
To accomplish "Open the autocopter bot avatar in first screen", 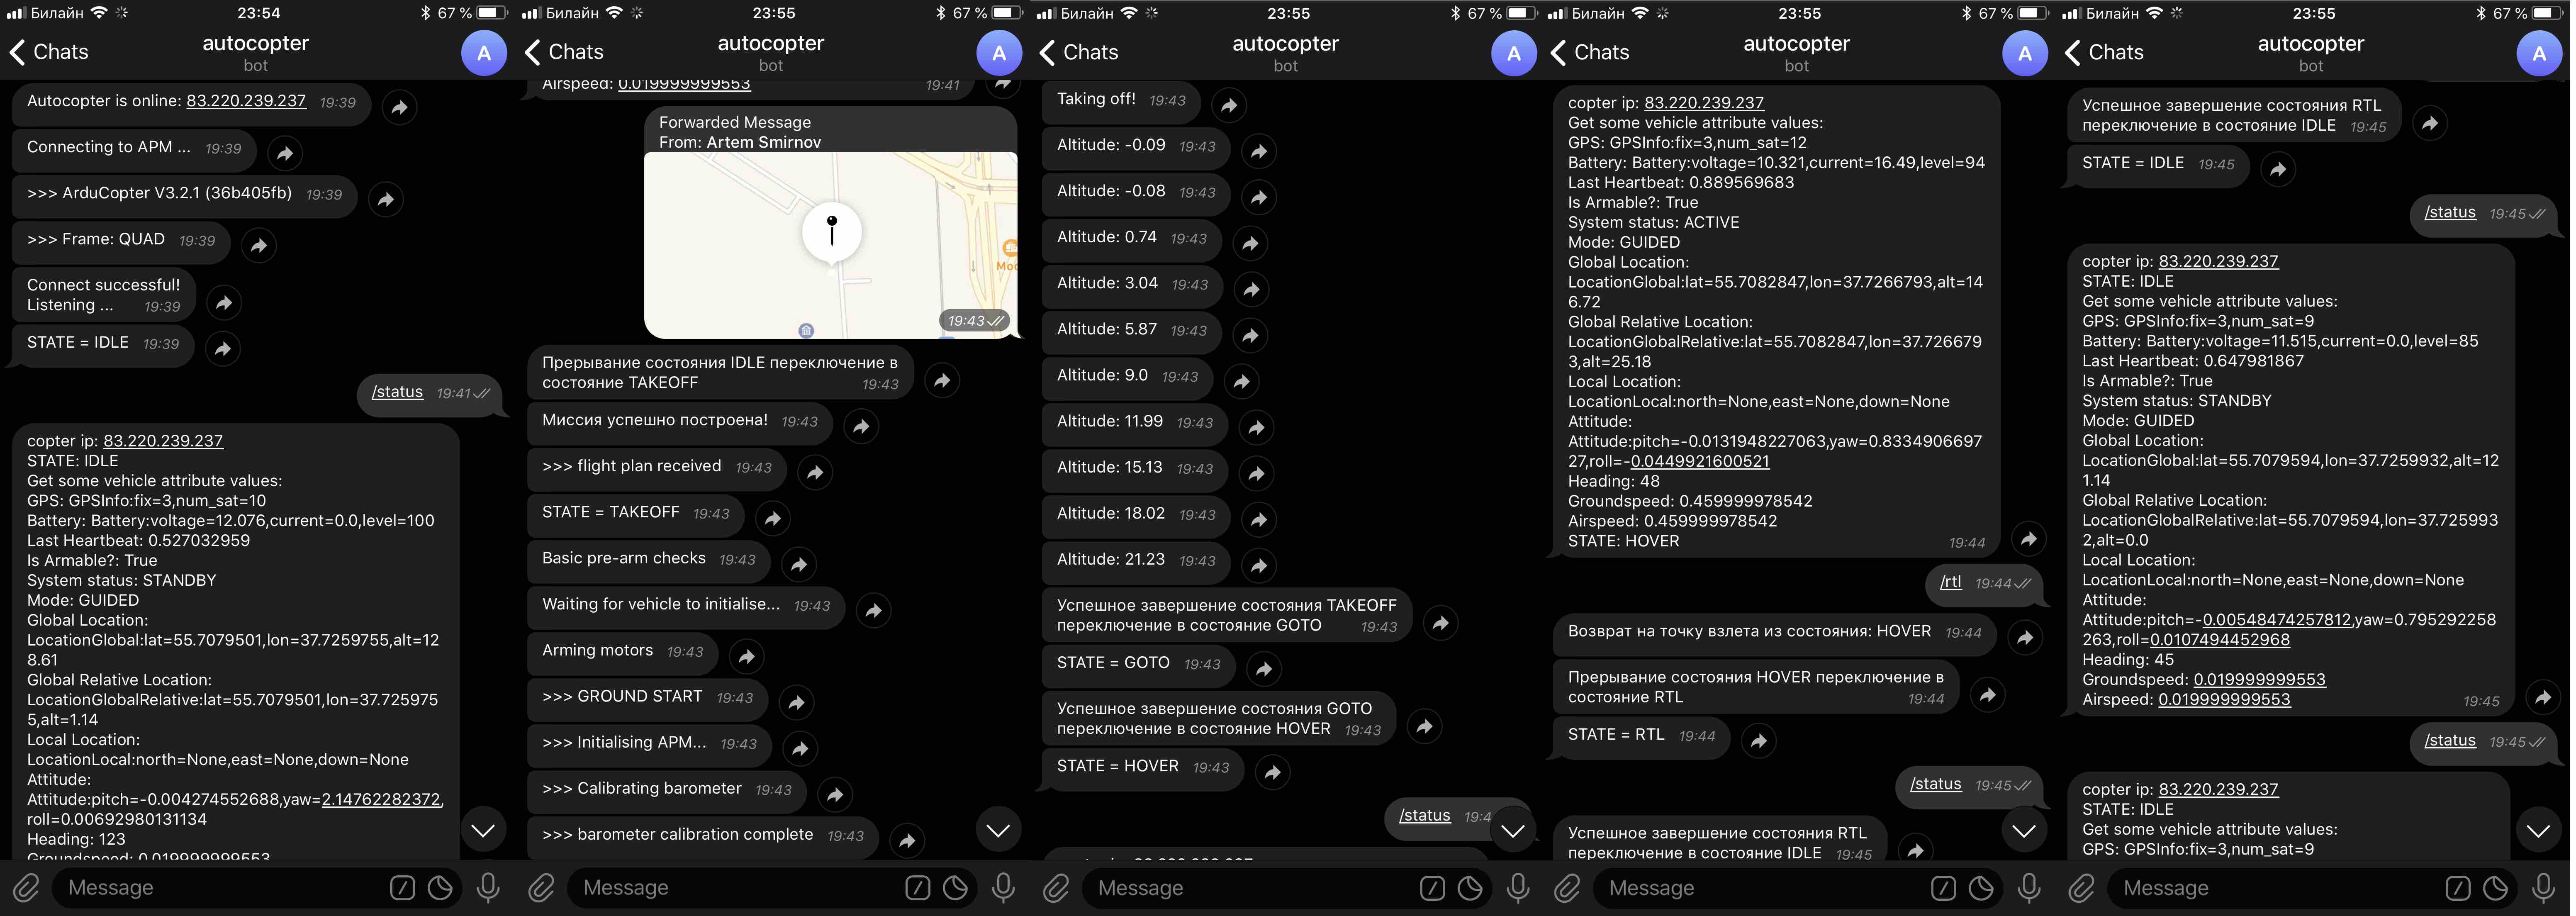I will pos(484,53).
